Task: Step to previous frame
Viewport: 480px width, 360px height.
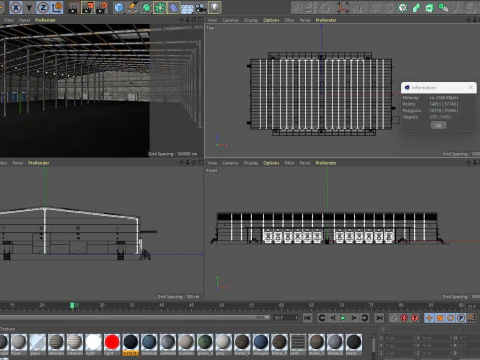Action: click(x=333, y=318)
